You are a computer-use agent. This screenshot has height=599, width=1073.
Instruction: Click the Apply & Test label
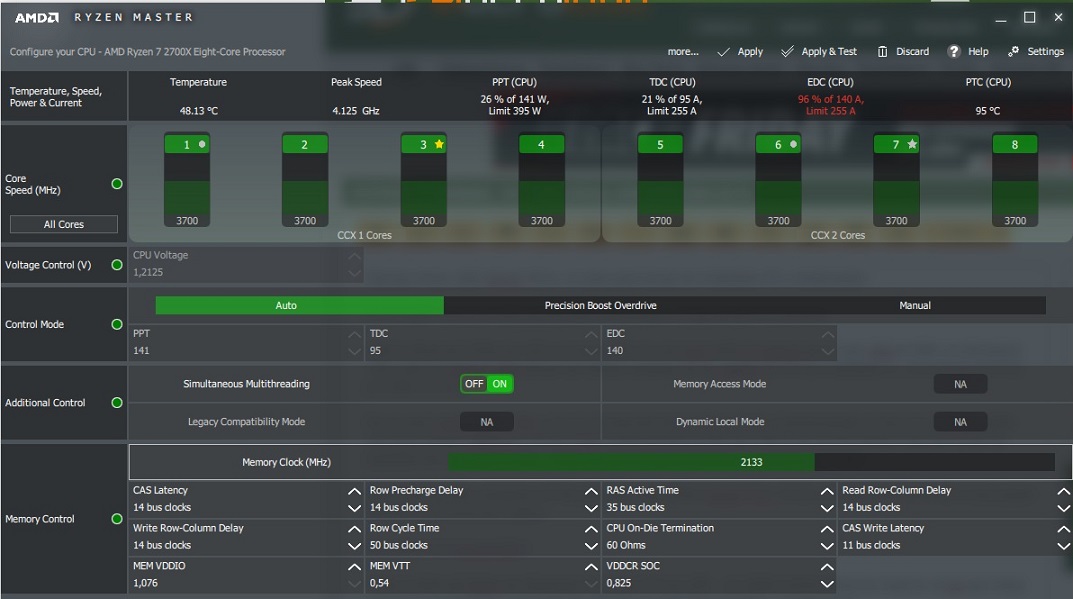[x=829, y=52]
